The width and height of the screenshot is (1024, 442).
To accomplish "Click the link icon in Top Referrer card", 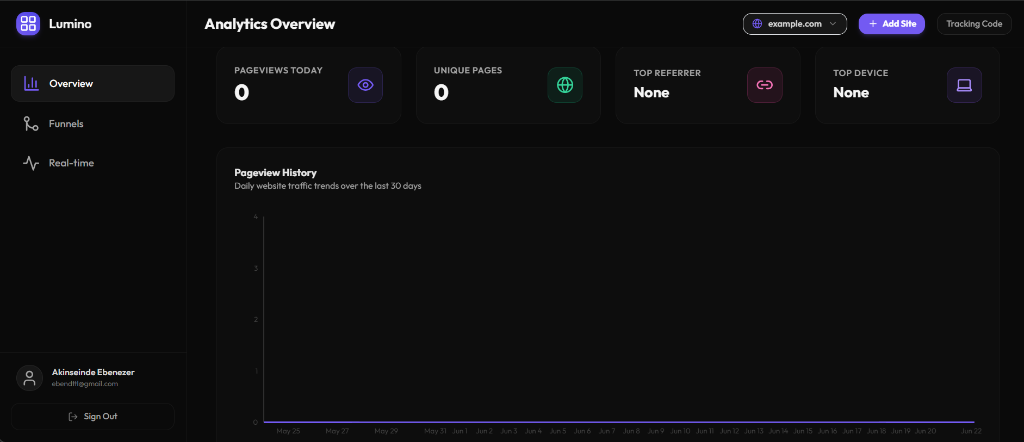I will point(765,85).
